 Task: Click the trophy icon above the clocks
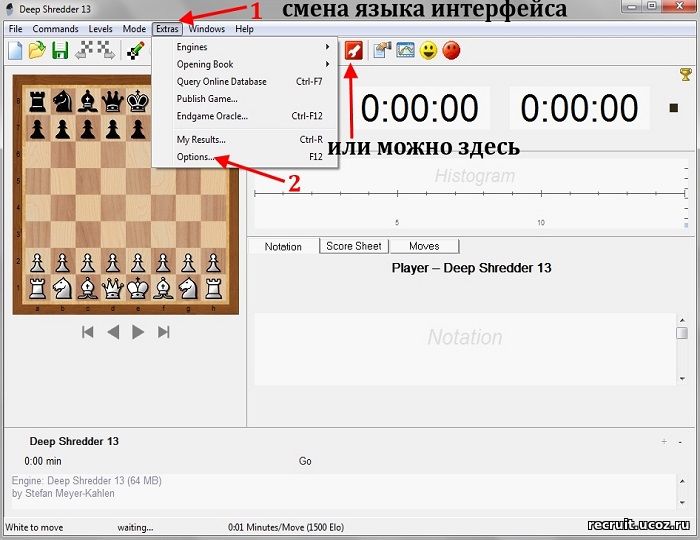tap(686, 74)
